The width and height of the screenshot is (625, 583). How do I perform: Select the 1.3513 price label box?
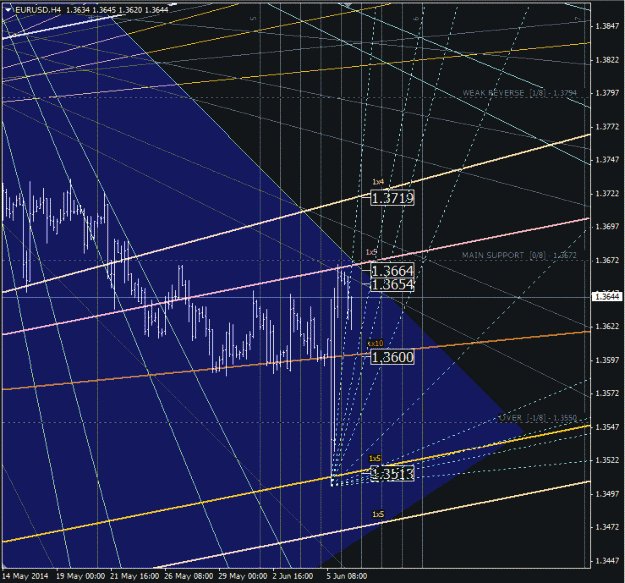click(x=393, y=474)
